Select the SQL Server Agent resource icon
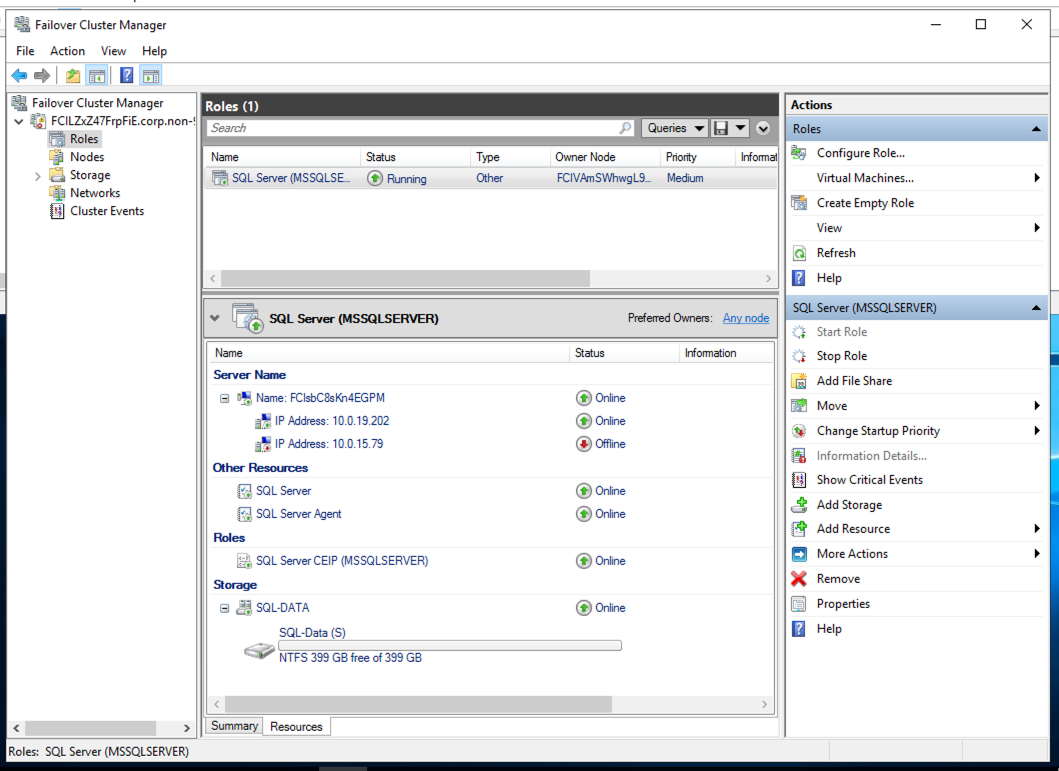 (244, 514)
